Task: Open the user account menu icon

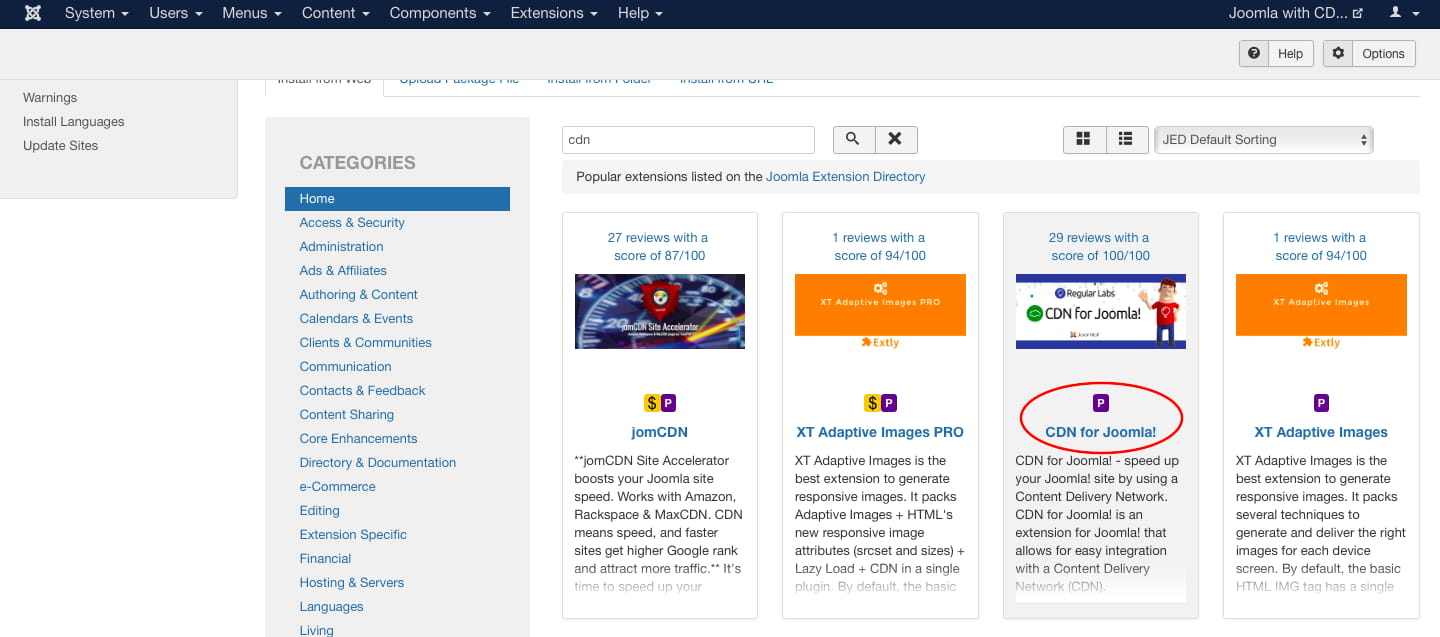Action: click(x=1404, y=13)
